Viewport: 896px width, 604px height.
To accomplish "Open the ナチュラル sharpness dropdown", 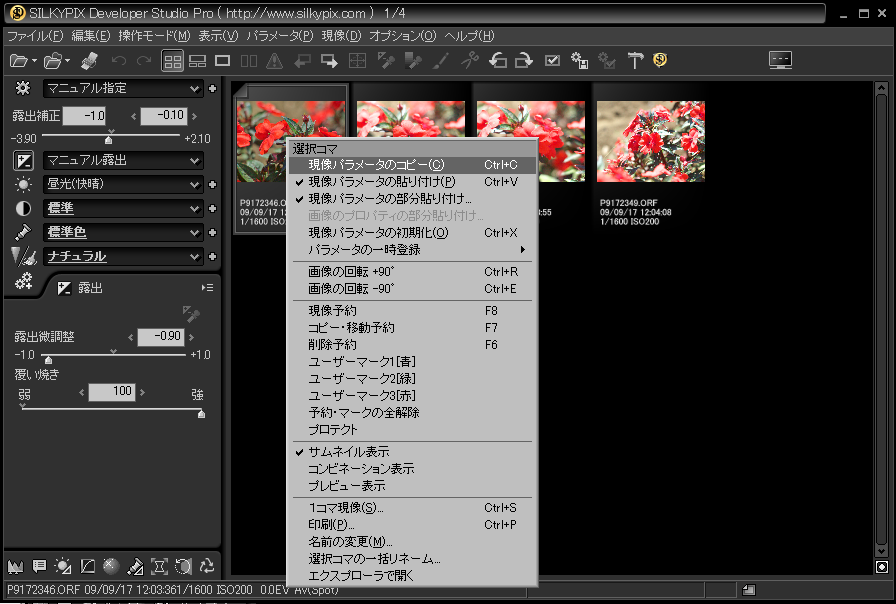I will [x=124, y=256].
